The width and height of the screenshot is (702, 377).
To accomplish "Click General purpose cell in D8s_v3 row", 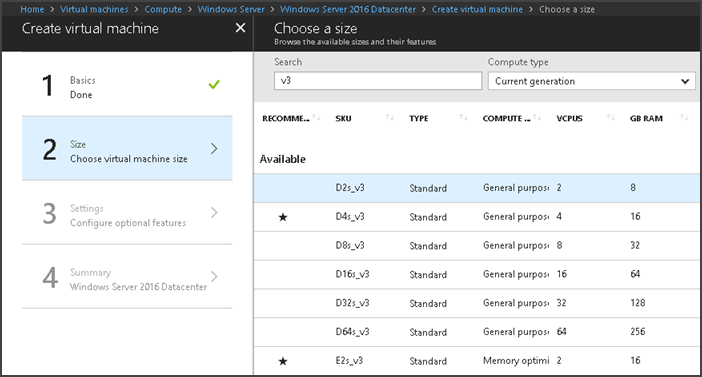I will [x=516, y=246].
